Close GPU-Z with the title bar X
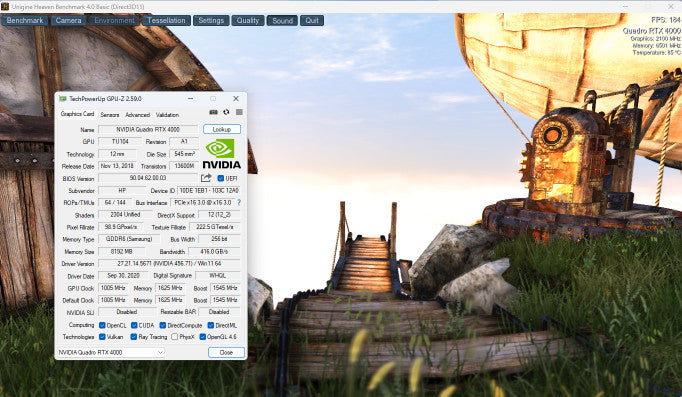Screen dimensions: 682x397 coord(236,99)
